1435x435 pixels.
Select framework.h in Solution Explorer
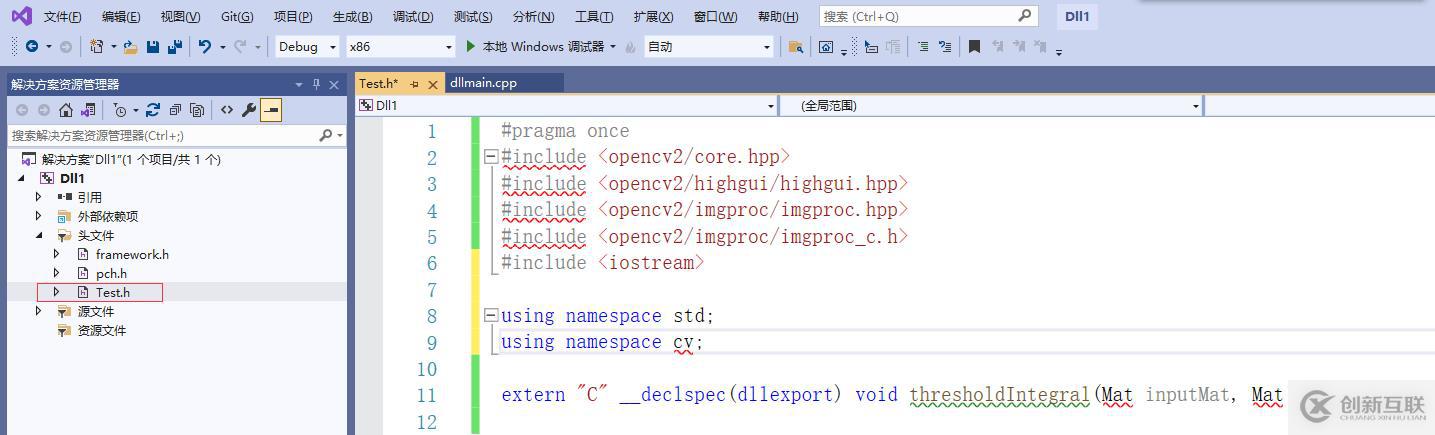coord(132,254)
